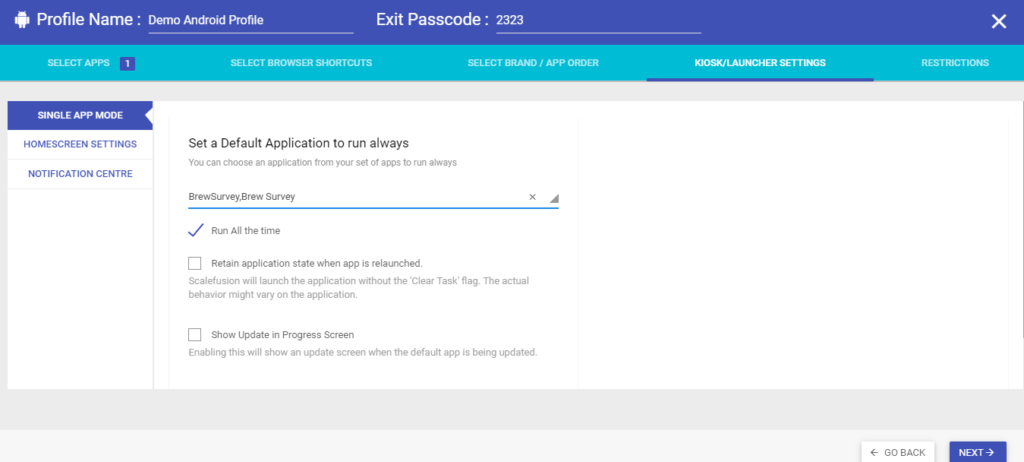Click the selected apps count badge showing 1
1024x462 pixels.
127,63
